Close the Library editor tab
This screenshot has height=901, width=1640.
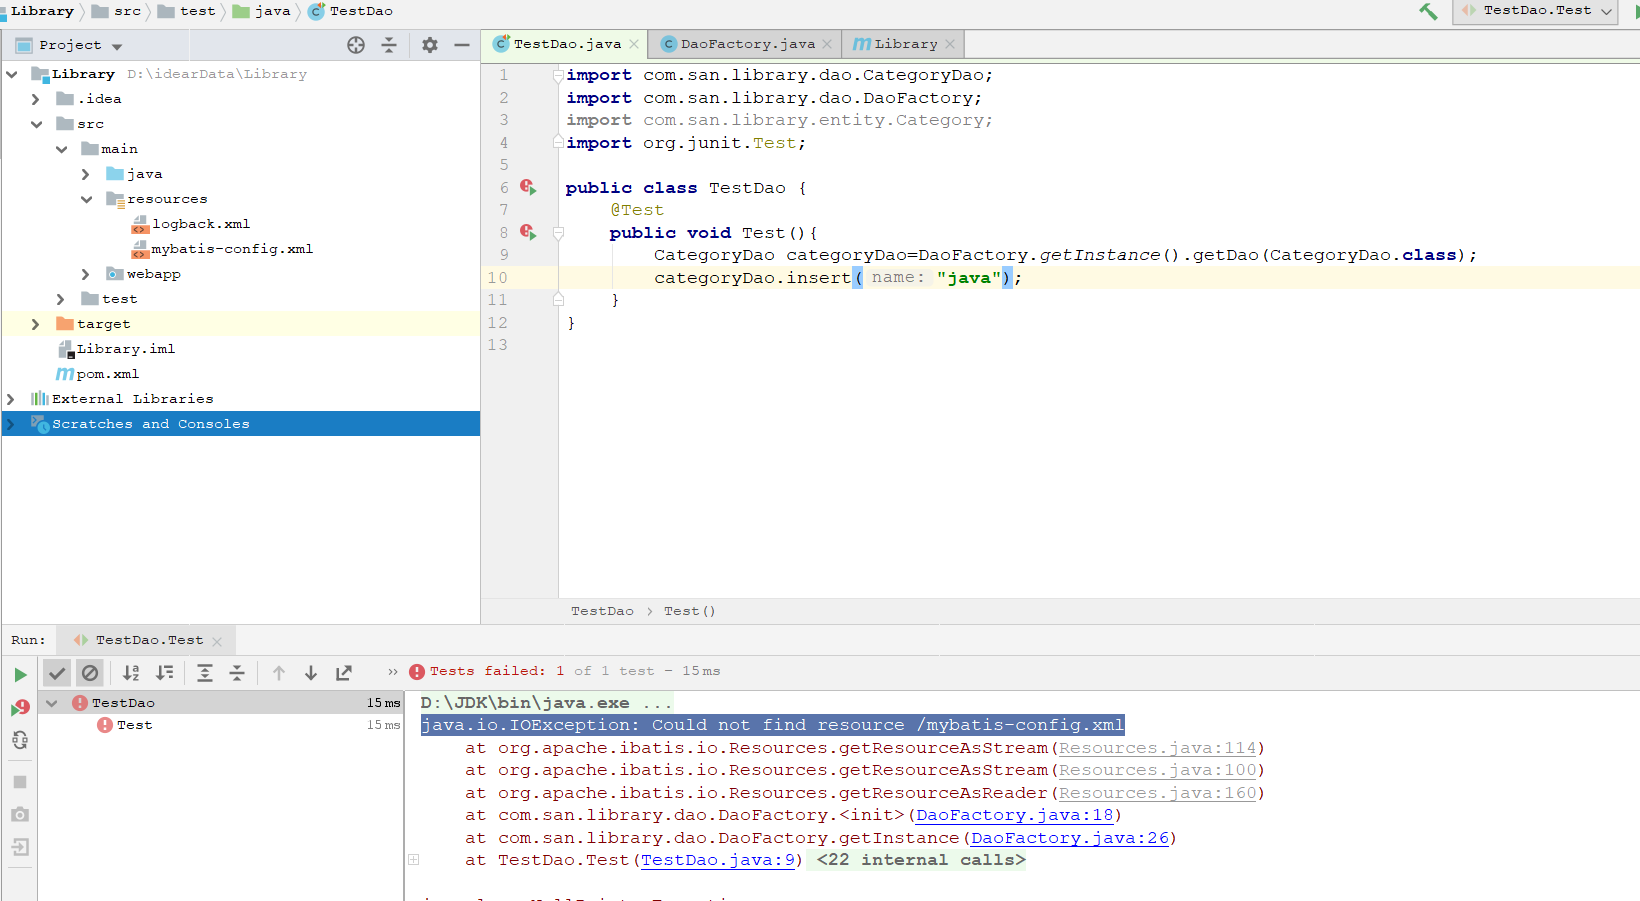point(950,44)
